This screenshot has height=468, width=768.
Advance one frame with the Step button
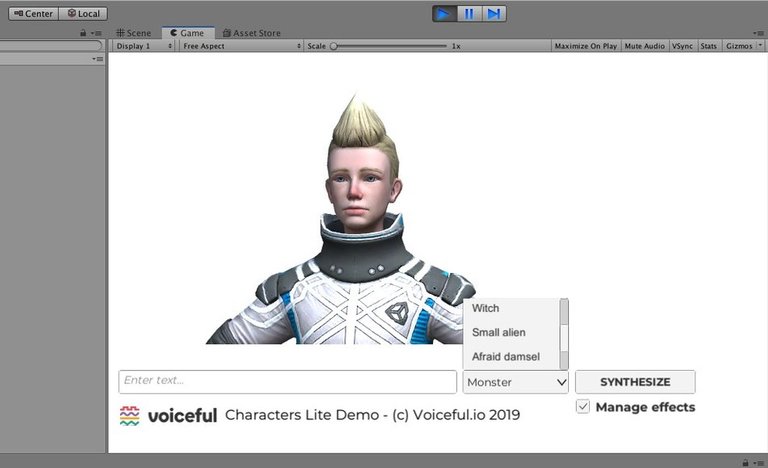point(494,14)
